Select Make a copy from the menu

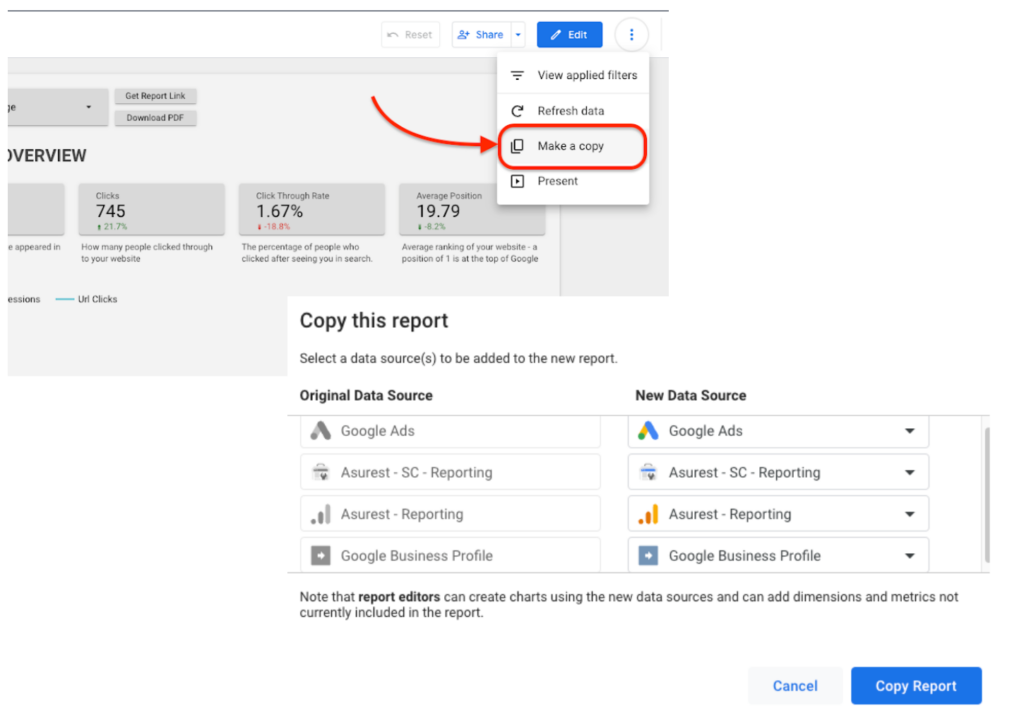click(571, 146)
